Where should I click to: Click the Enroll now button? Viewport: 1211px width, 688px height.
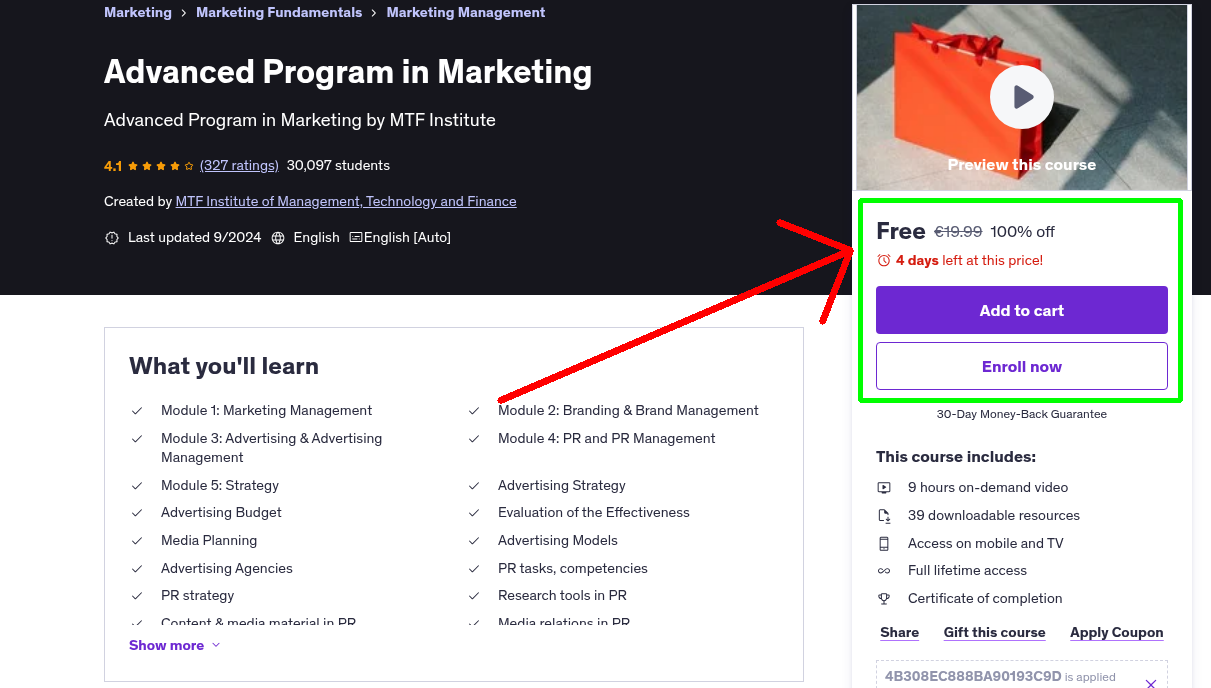click(1022, 366)
